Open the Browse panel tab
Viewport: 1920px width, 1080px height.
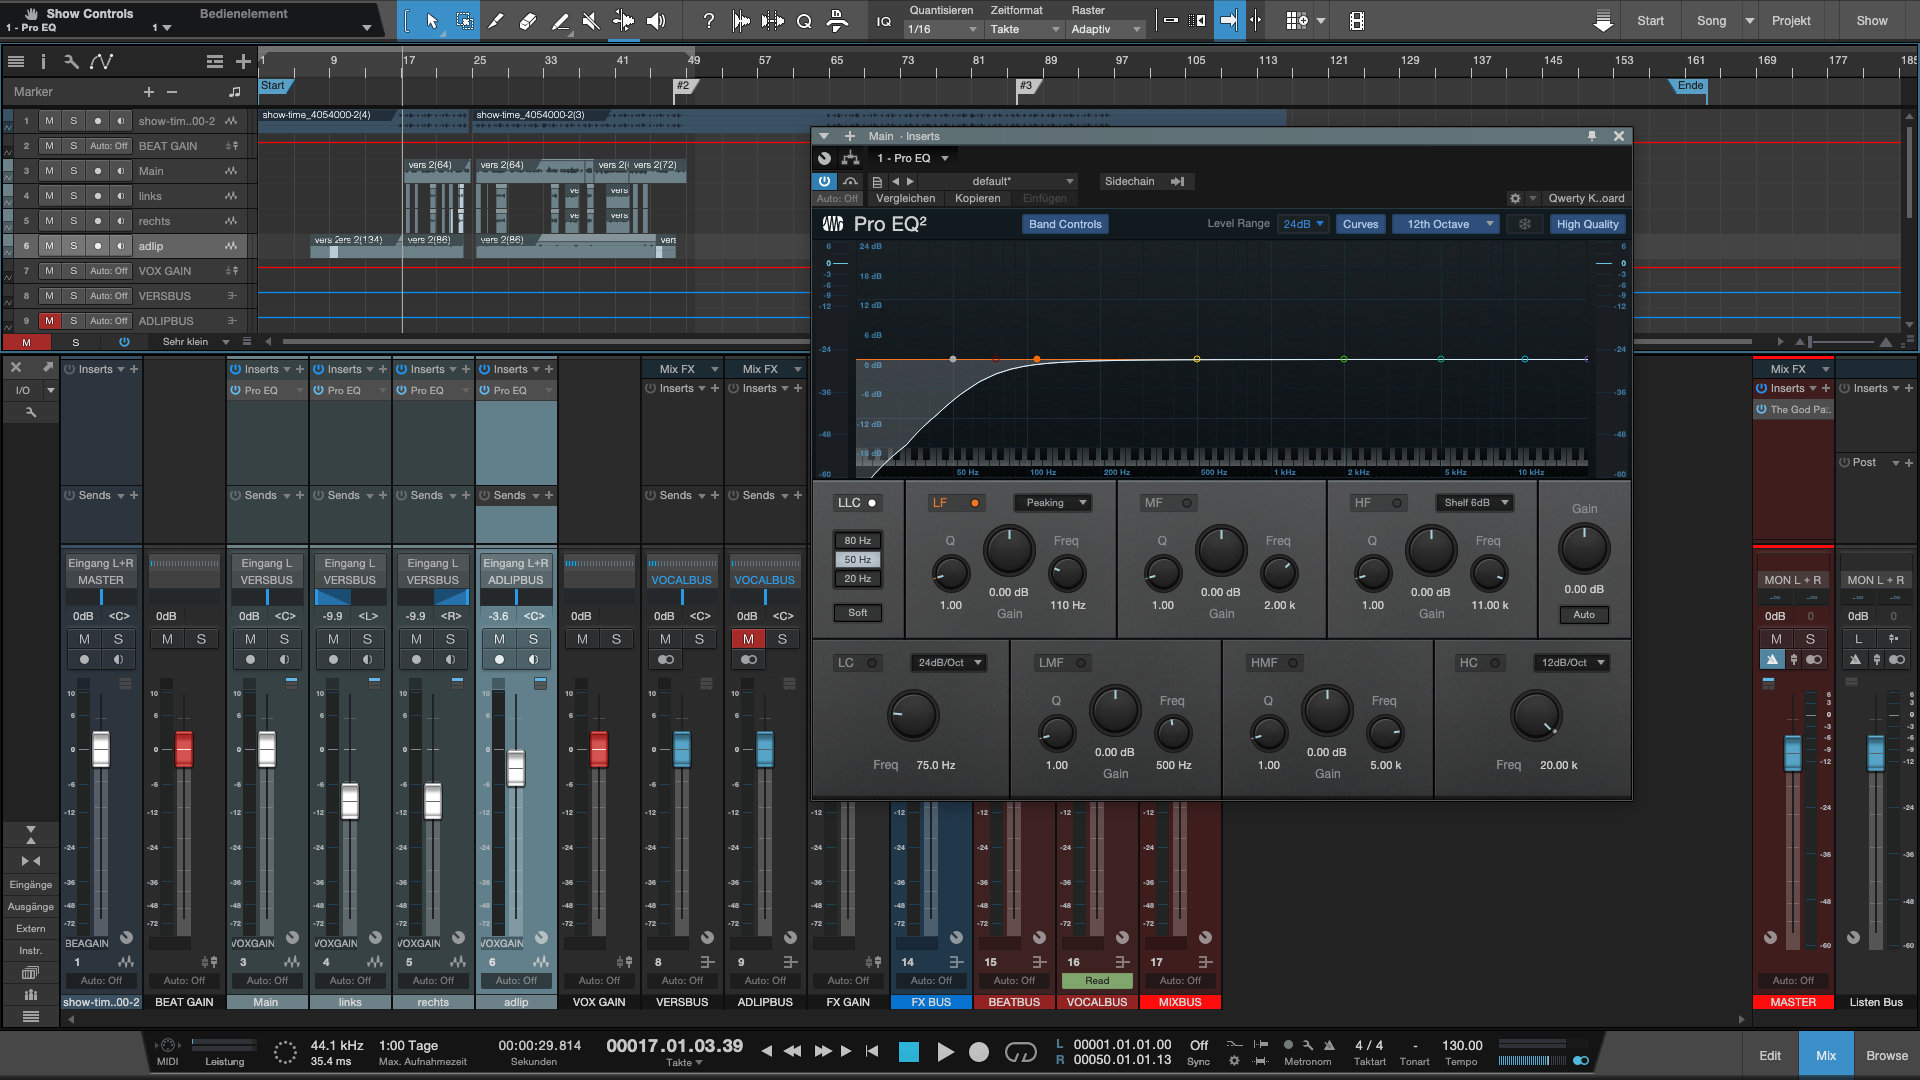1887,1055
